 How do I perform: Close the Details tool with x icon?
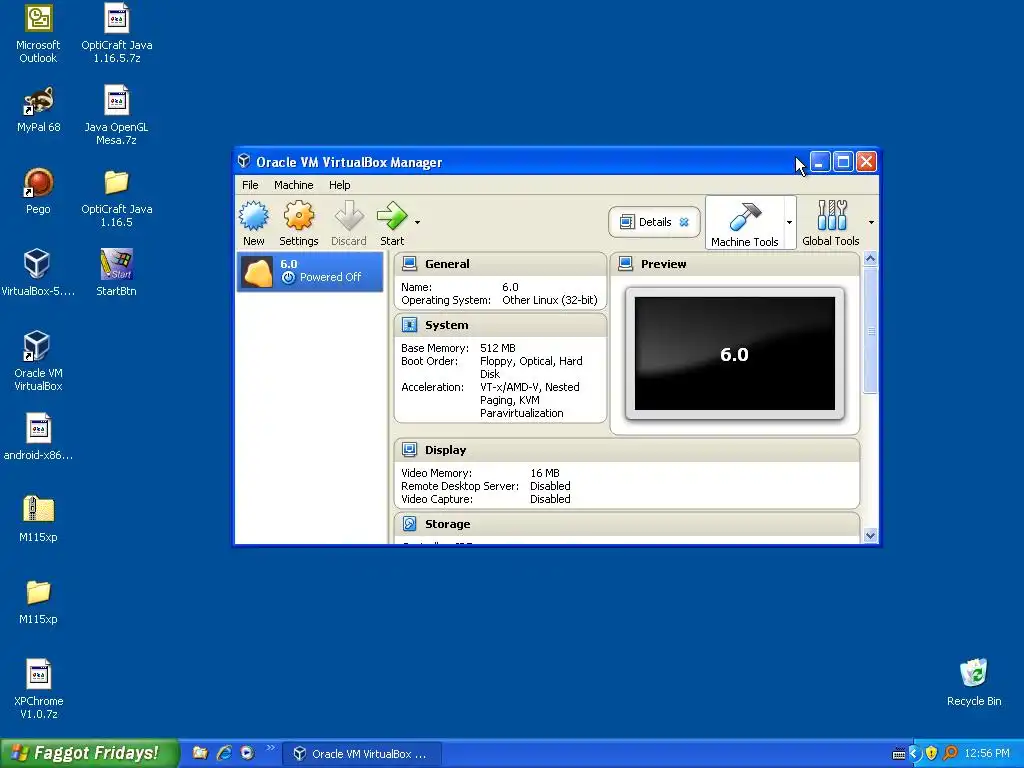coord(684,222)
